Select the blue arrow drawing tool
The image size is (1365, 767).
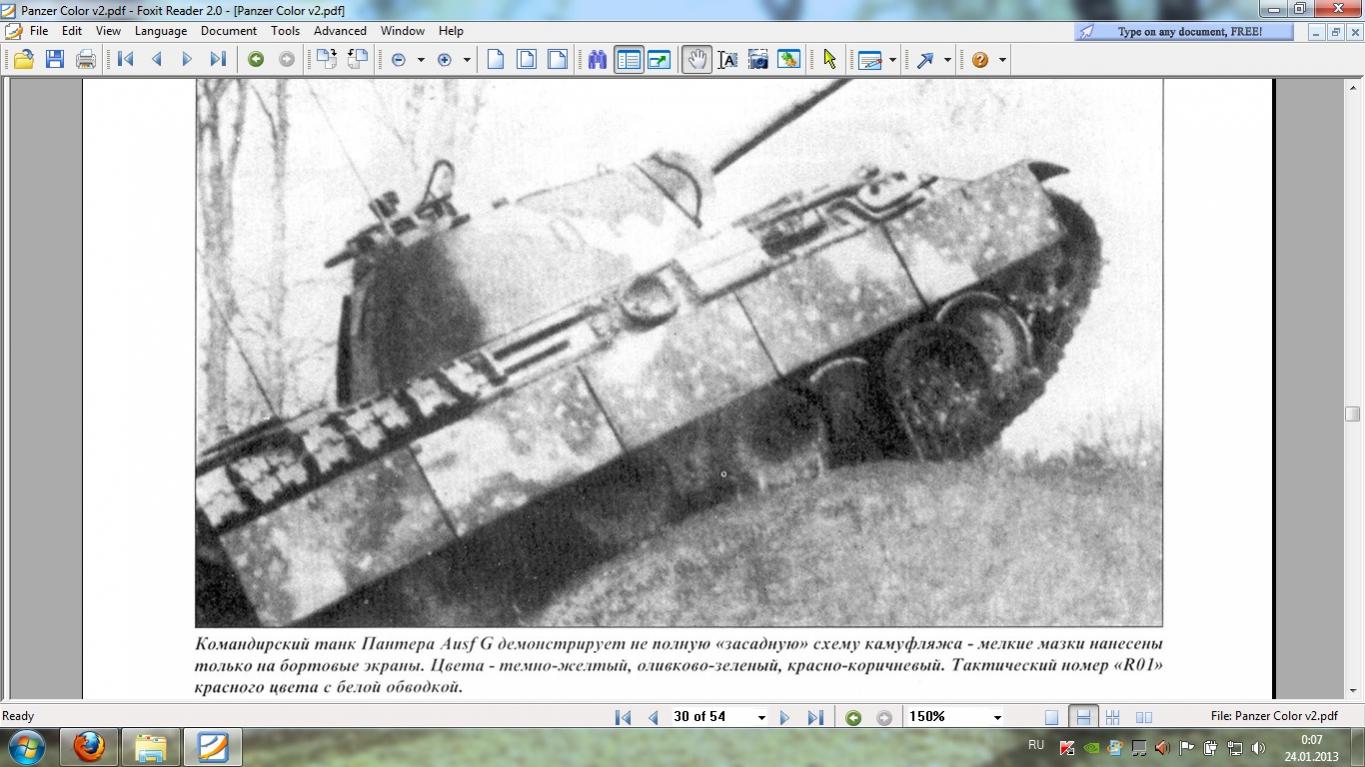click(x=925, y=60)
